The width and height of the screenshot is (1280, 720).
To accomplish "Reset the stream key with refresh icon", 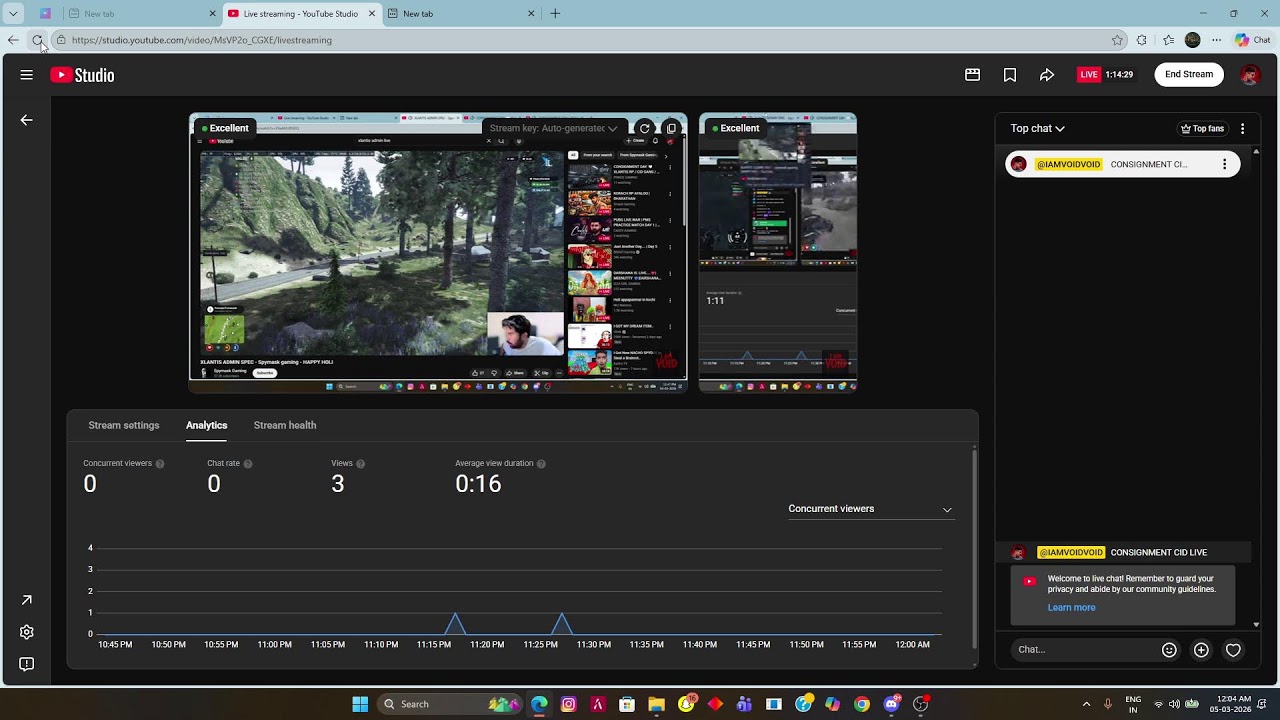I will pyautogui.click(x=645, y=128).
